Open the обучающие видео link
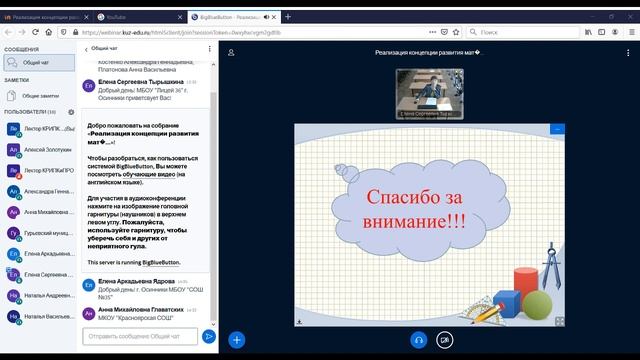 [x=149, y=174]
